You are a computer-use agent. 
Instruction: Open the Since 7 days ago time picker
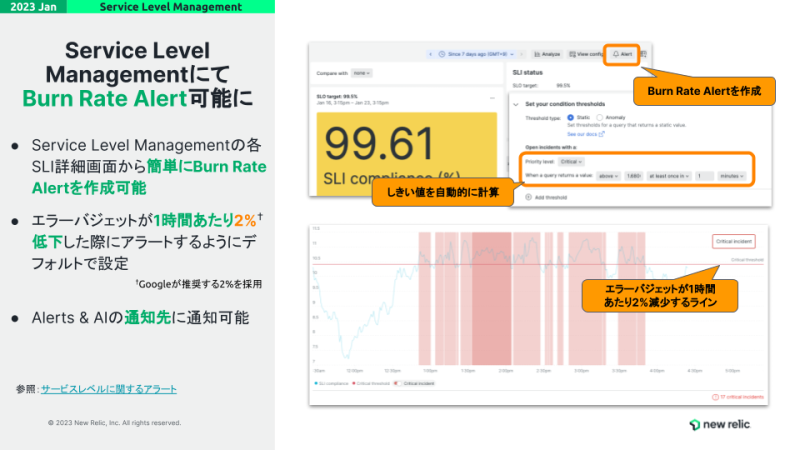point(477,54)
